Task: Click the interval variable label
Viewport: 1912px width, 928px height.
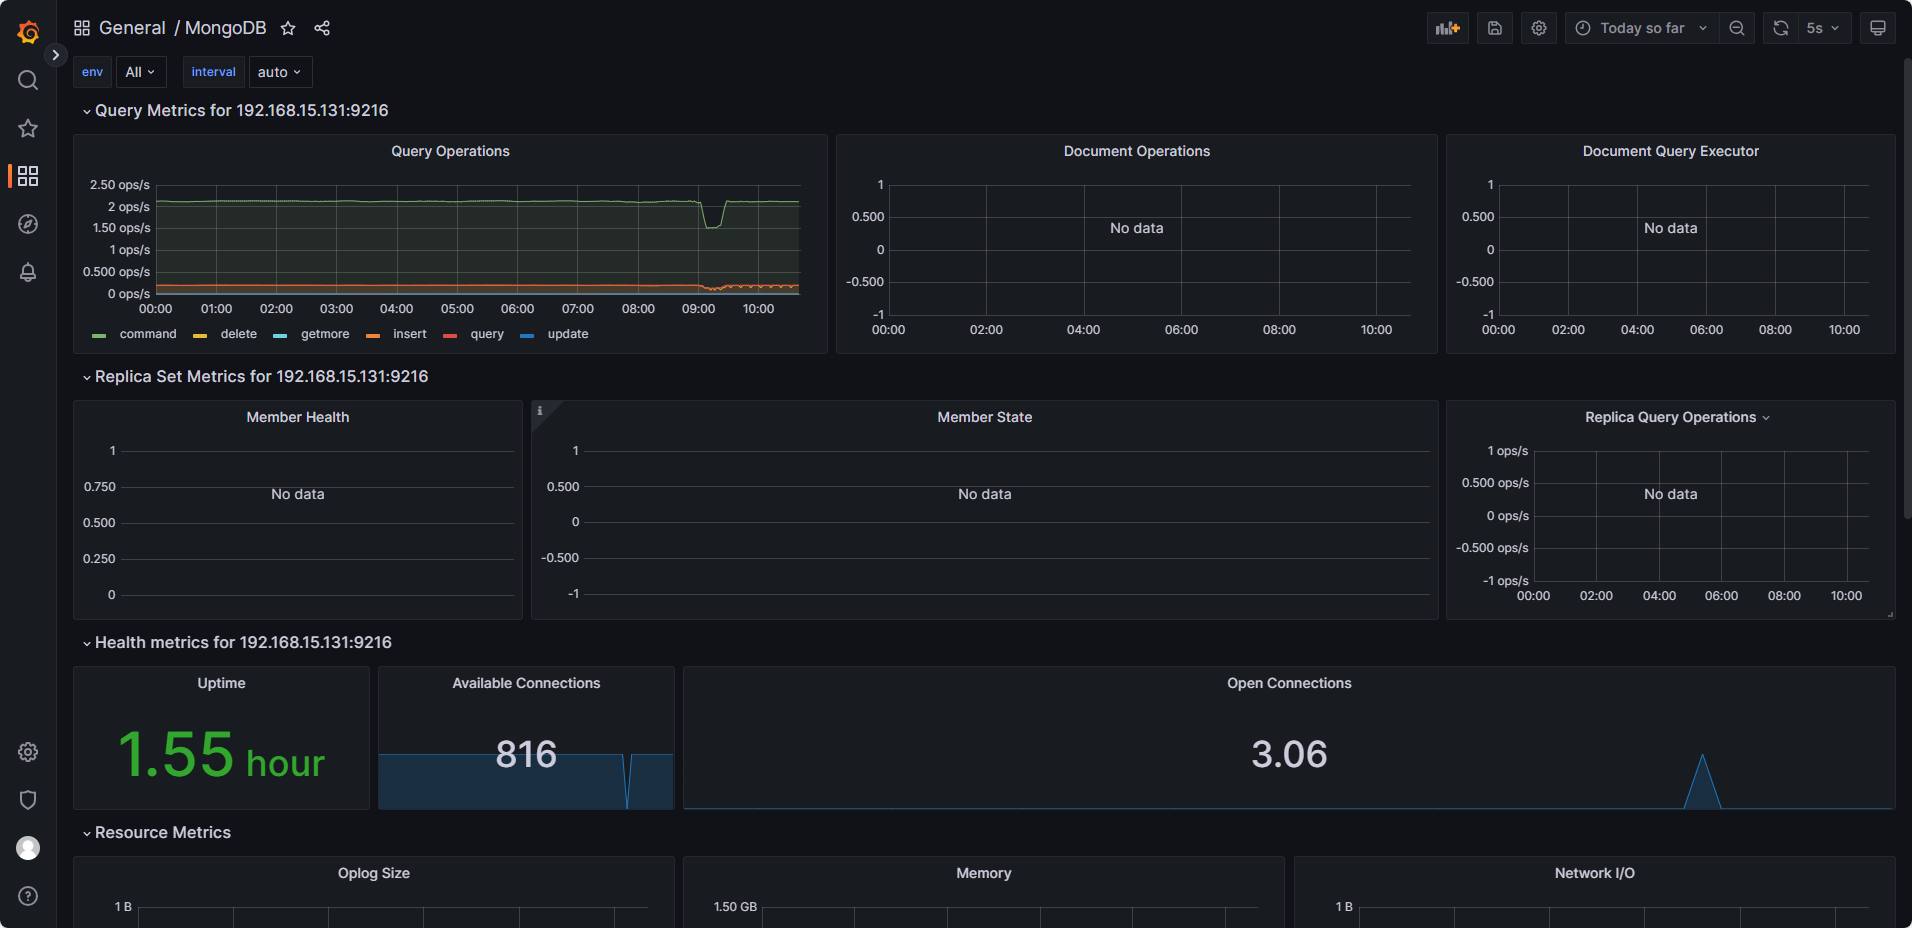Action: click(214, 72)
